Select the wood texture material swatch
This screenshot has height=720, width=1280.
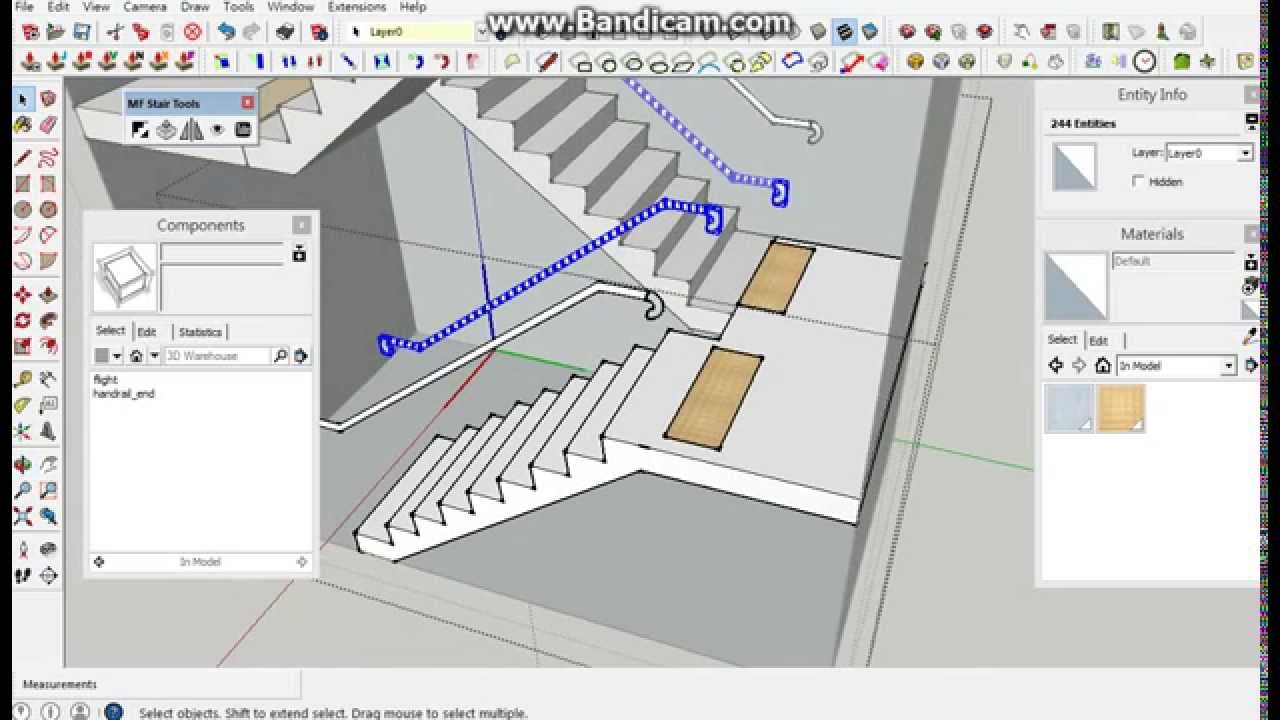tap(1121, 408)
